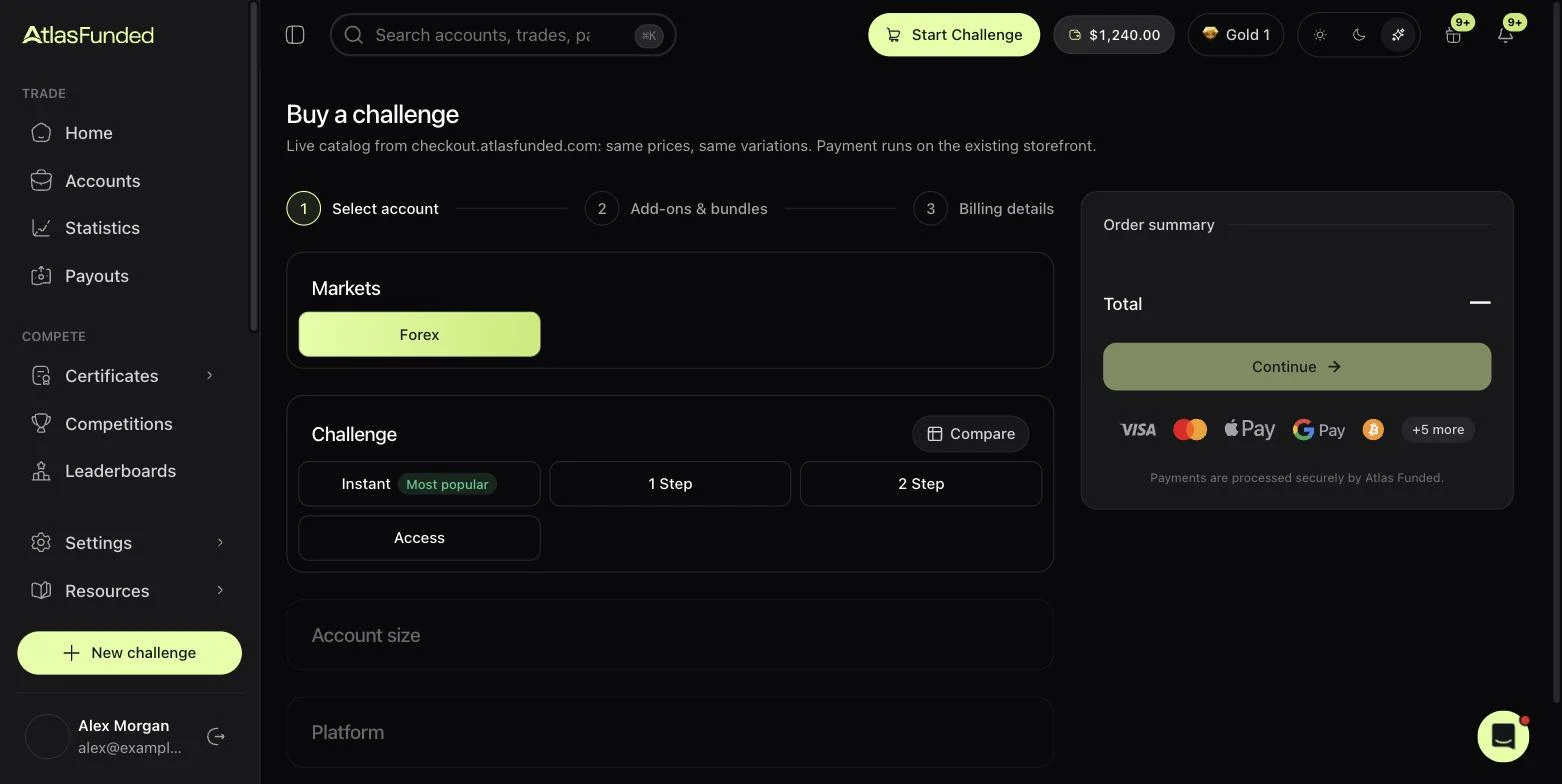Go to step 1 Select account
This screenshot has height=784, width=1562.
363,209
